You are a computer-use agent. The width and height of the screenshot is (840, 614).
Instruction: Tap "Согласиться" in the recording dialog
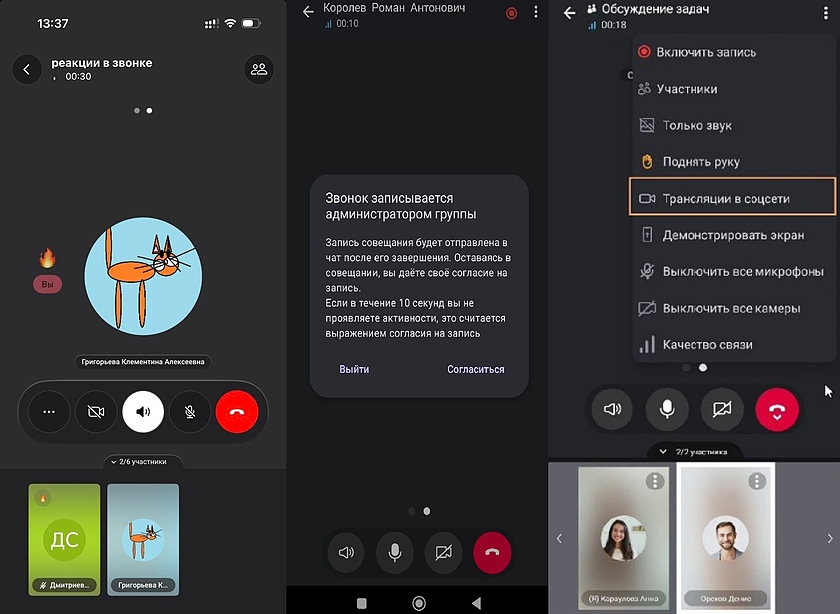click(x=475, y=369)
